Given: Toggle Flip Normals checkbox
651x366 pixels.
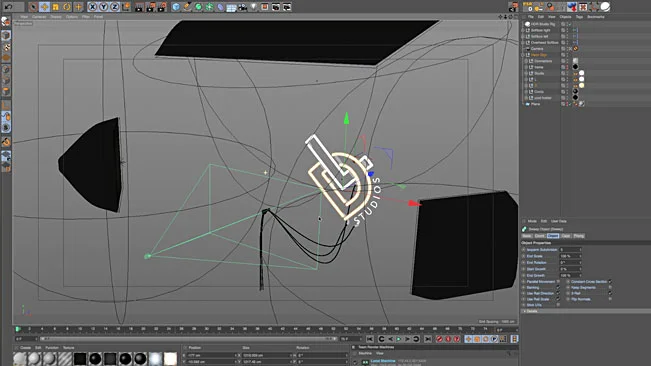Looking at the screenshot, I should pyautogui.click(x=610, y=299).
